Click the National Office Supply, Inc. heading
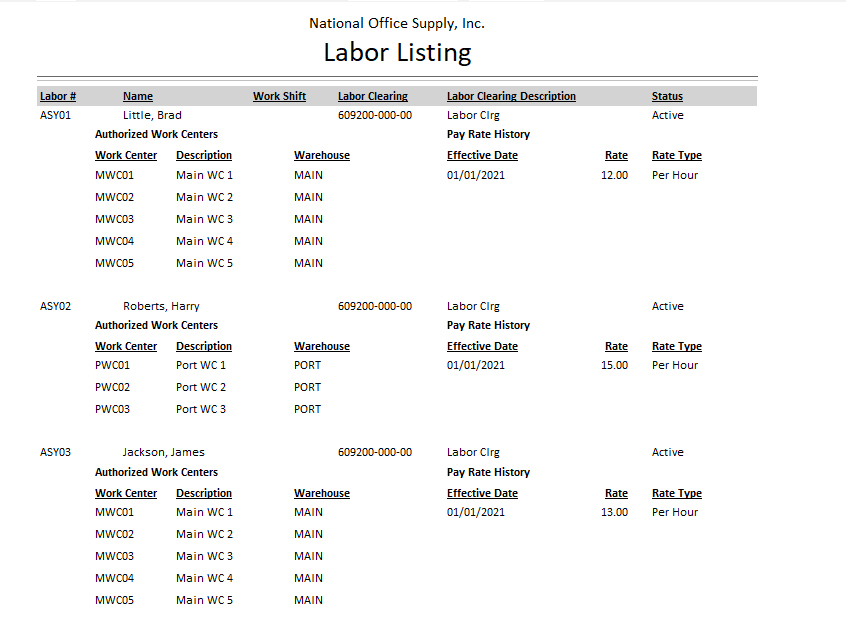The width and height of the screenshot is (846, 631). [397, 23]
